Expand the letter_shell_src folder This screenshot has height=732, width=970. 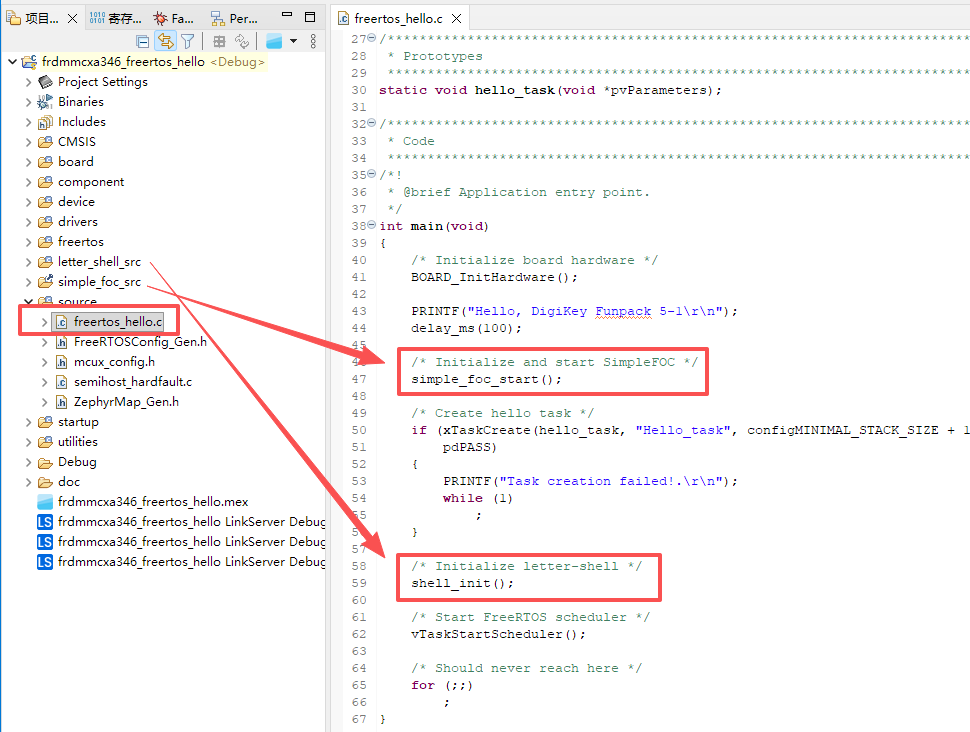[x=28, y=262]
